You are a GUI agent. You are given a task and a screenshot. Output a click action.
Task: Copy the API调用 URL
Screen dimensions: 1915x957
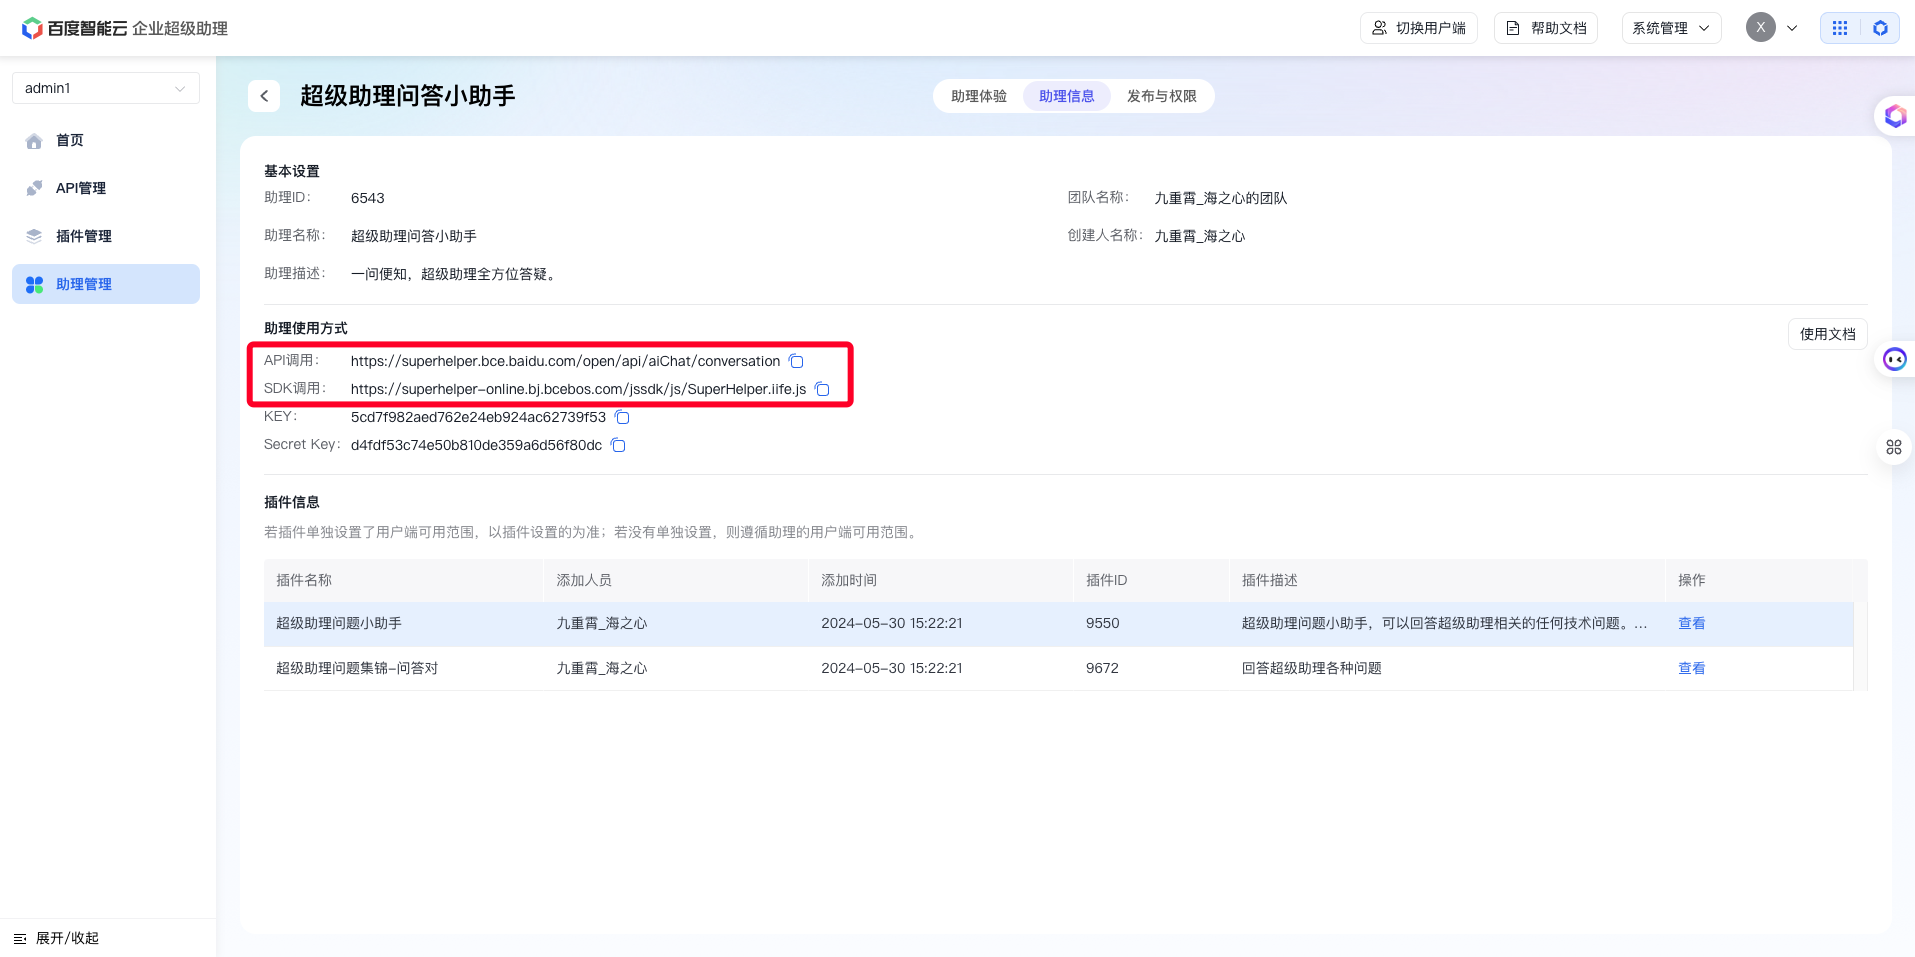[x=796, y=361]
